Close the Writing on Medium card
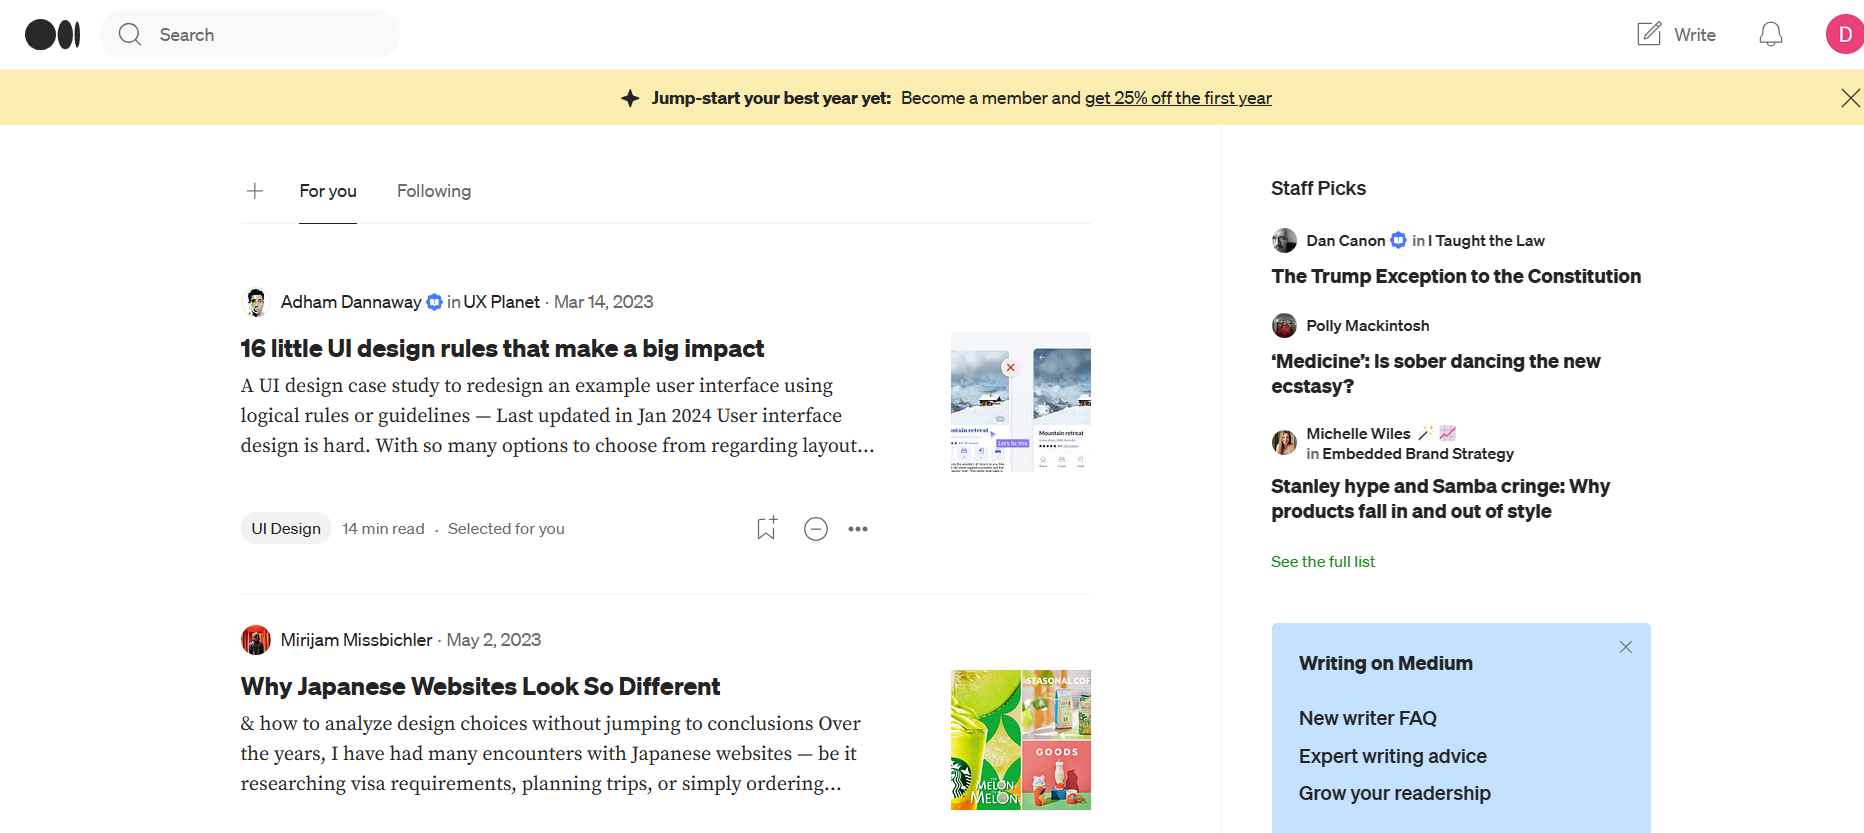1864x833 pixels. (x=1625, y=647)
